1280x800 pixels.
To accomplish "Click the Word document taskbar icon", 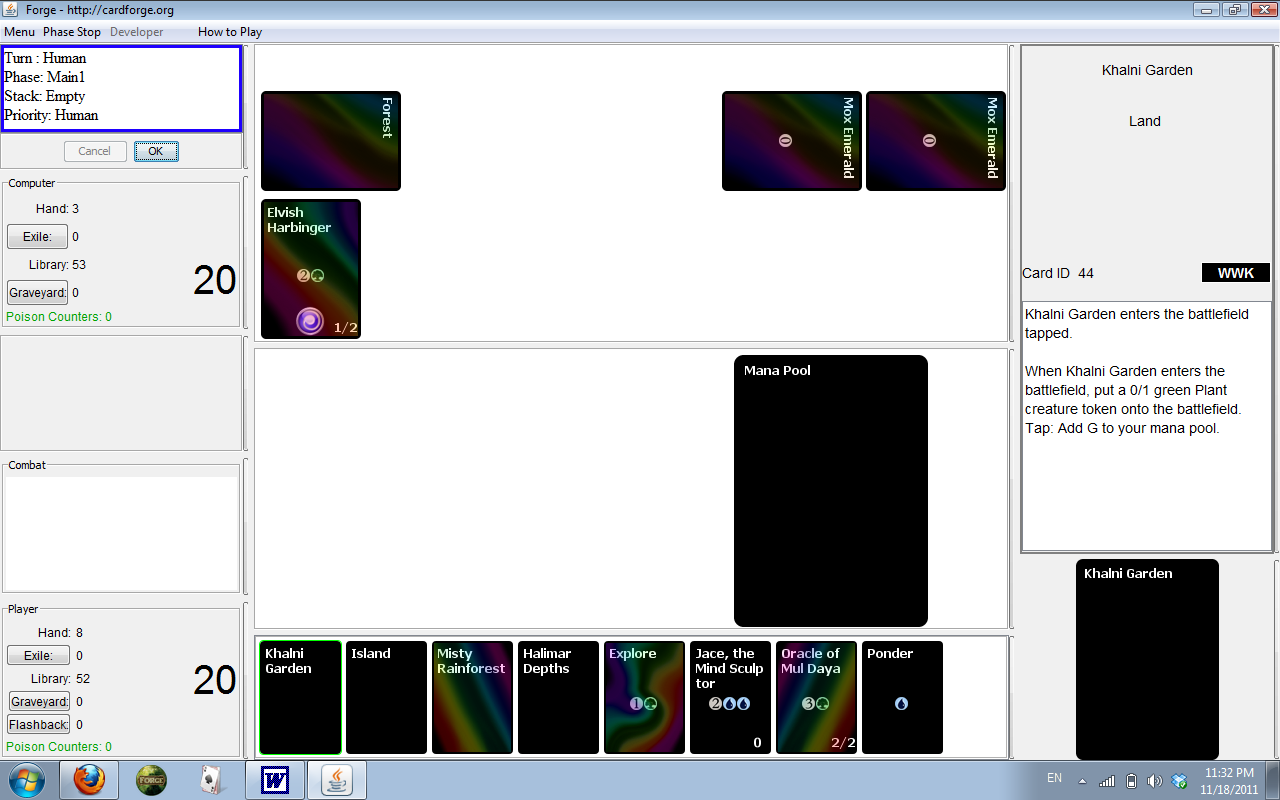I will [x=274, y=780].
